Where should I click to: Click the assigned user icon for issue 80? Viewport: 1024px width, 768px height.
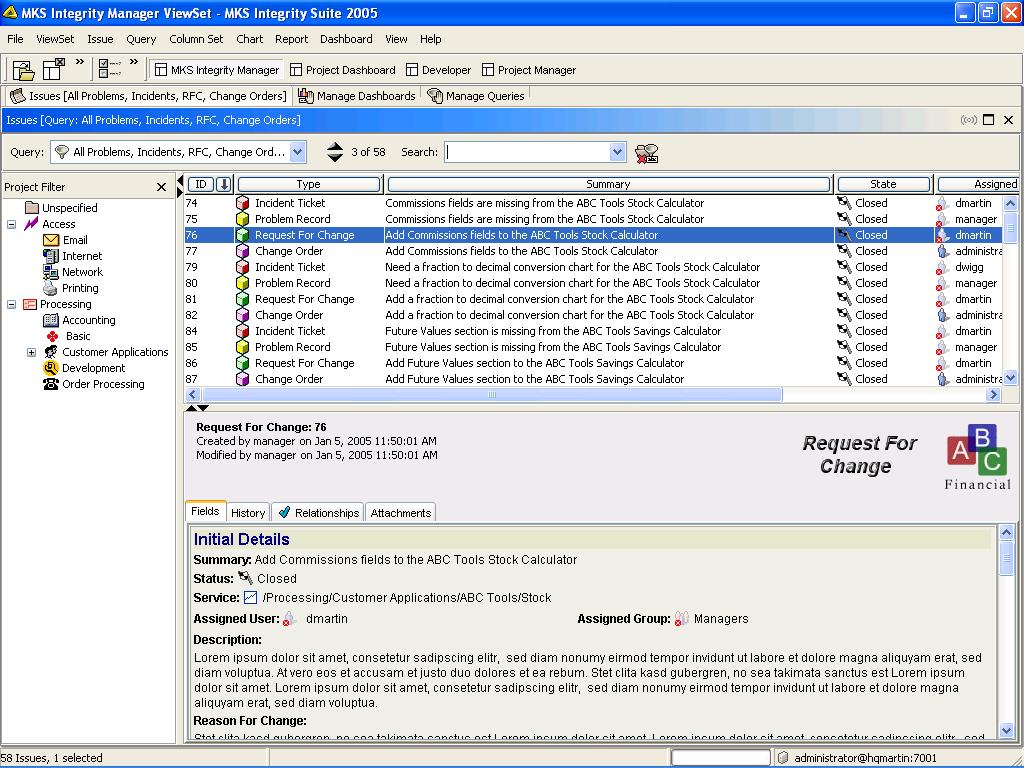pyautogui.click(x=942, y=283)
